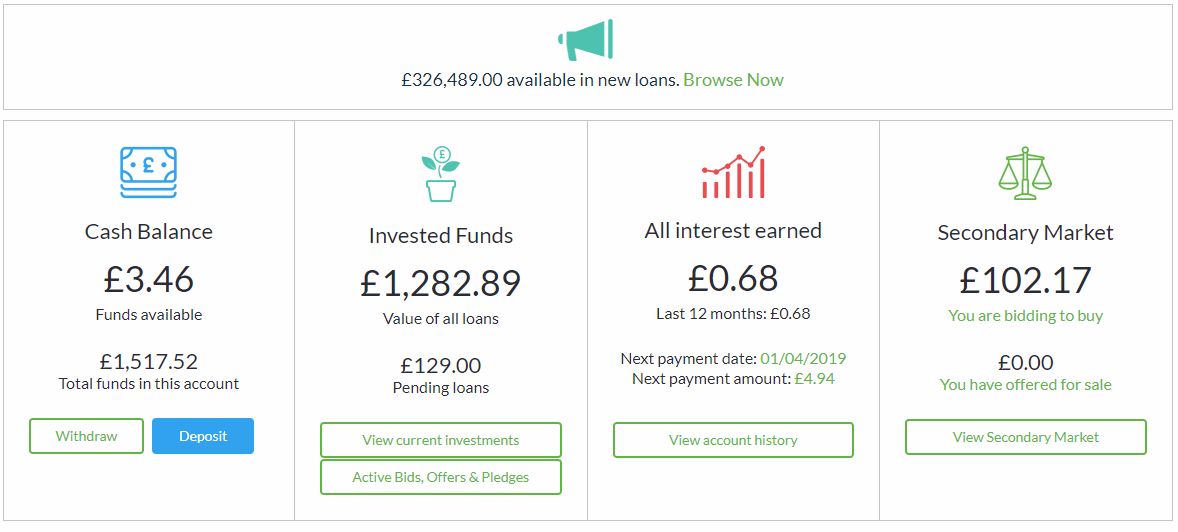Click the blue cash banknotes icon
Viewport: 1178px width, 532px height.
coord(148,172)
